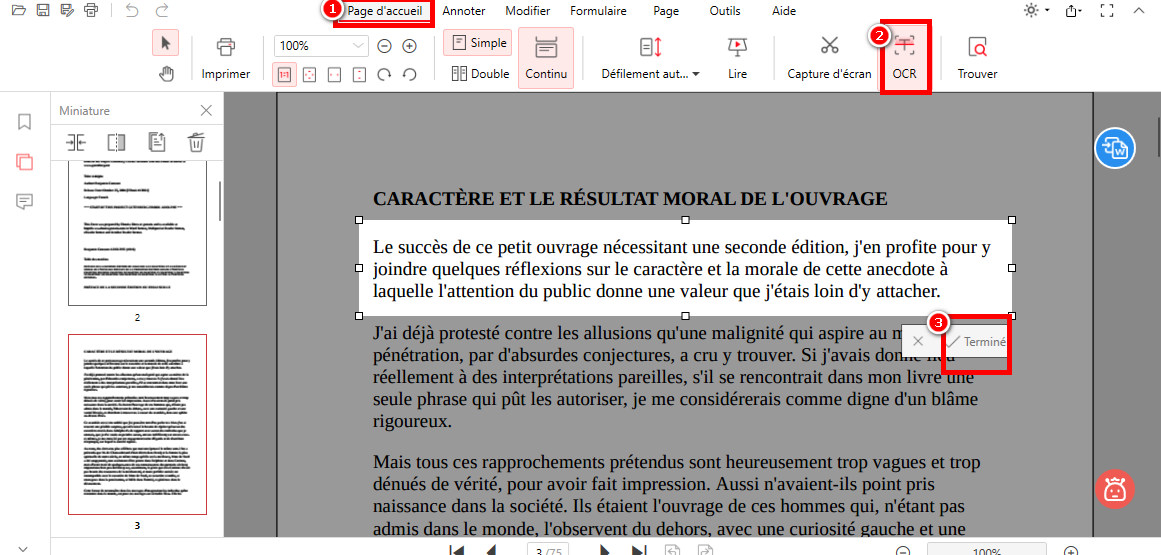This screenshot has width=1161, height=555.
Task: Click the Imprimer print button
Action: click(226, 59)
